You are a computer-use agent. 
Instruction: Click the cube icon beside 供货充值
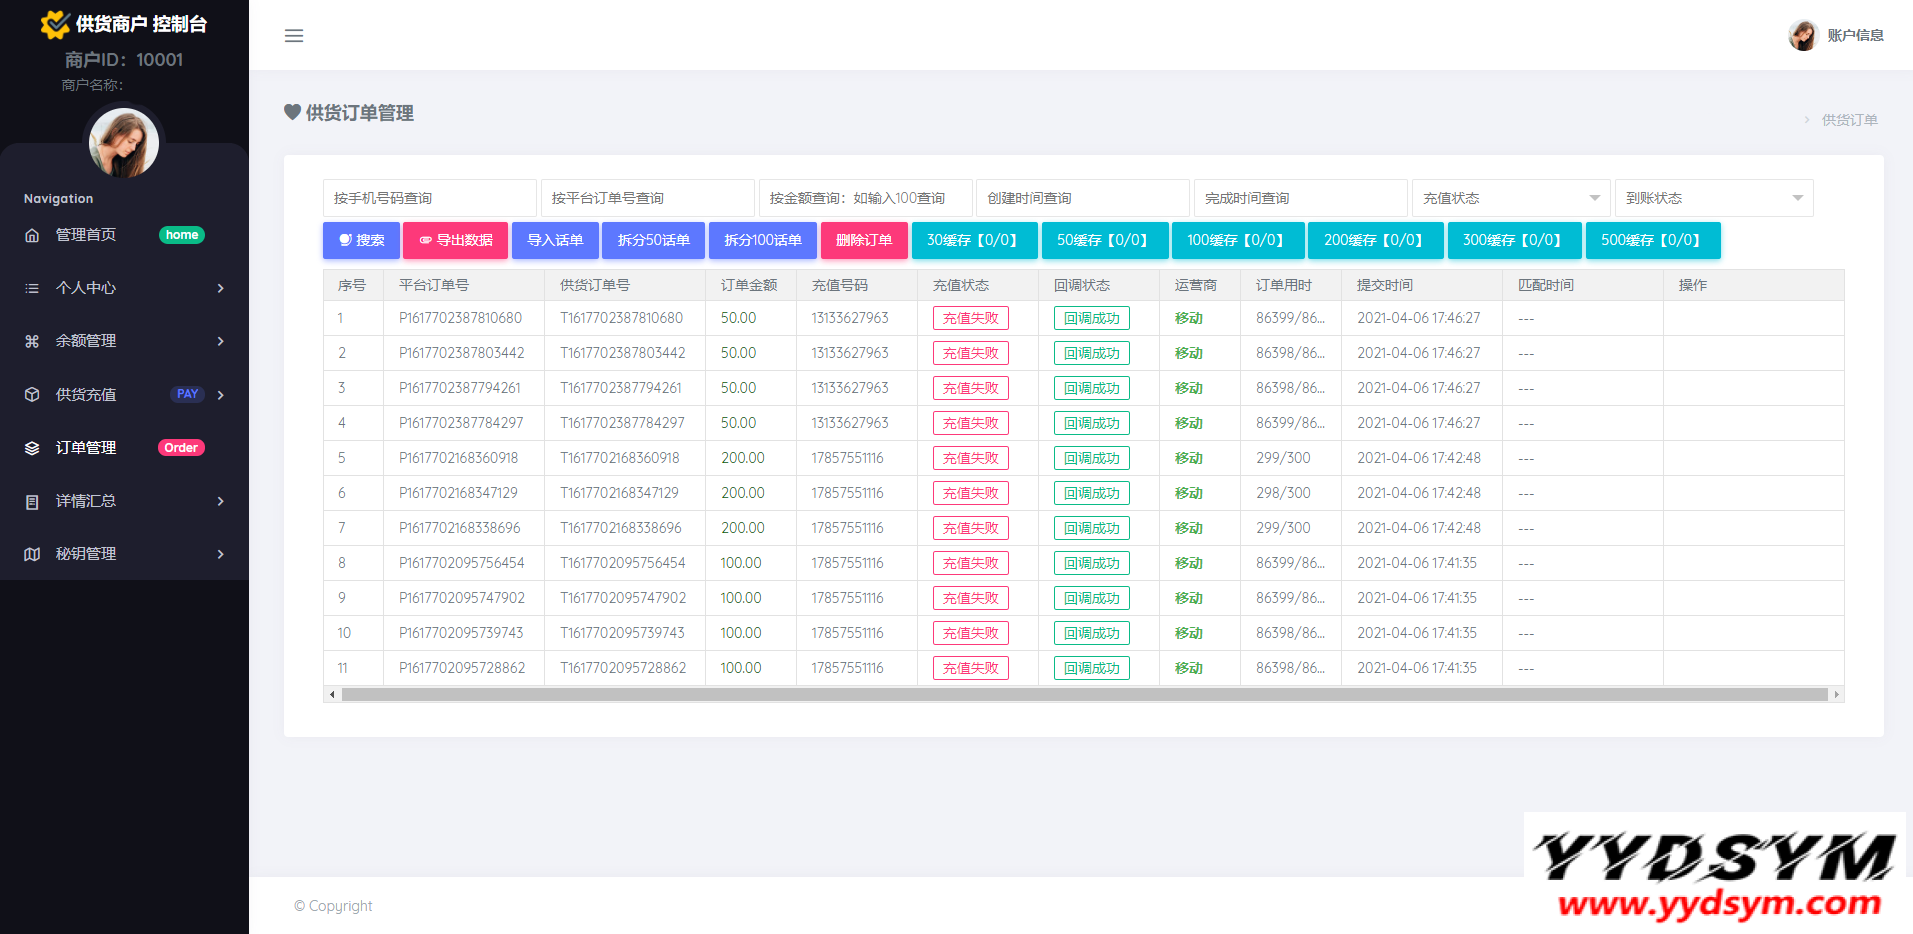click(32, 395)
